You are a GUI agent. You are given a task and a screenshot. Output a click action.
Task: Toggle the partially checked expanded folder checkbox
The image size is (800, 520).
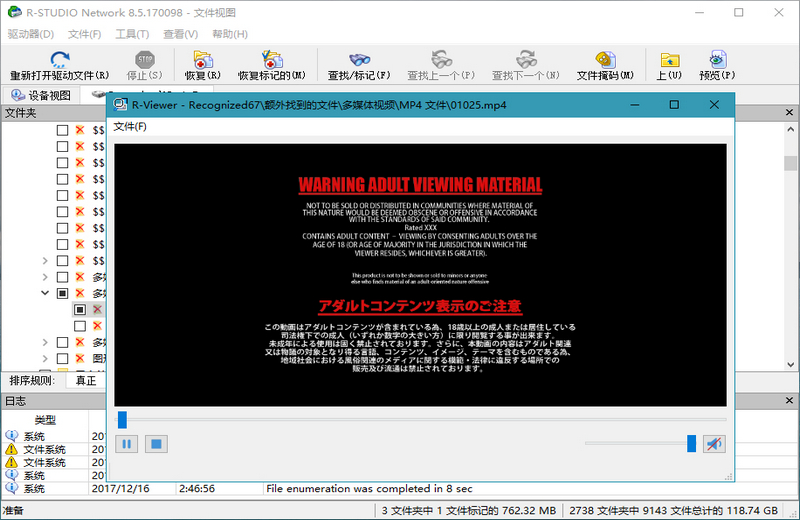coord(62,294)
